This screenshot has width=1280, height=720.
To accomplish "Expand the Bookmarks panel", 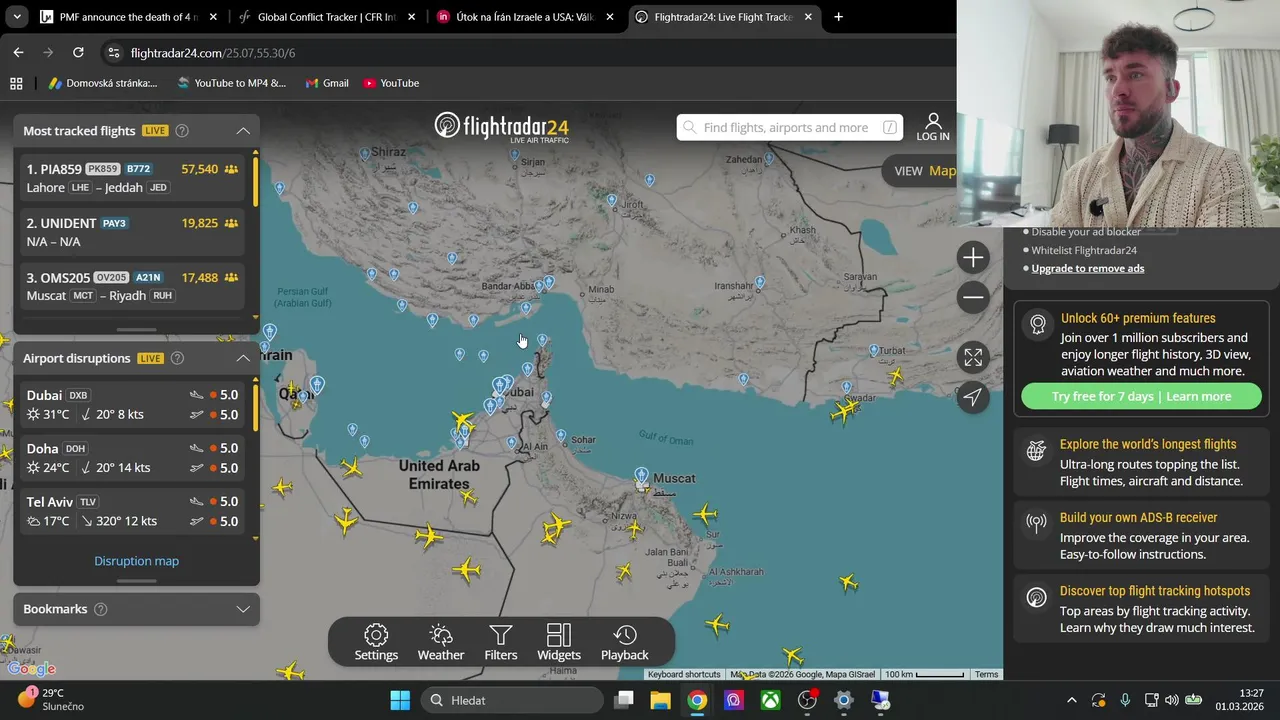I will point(243,609).
